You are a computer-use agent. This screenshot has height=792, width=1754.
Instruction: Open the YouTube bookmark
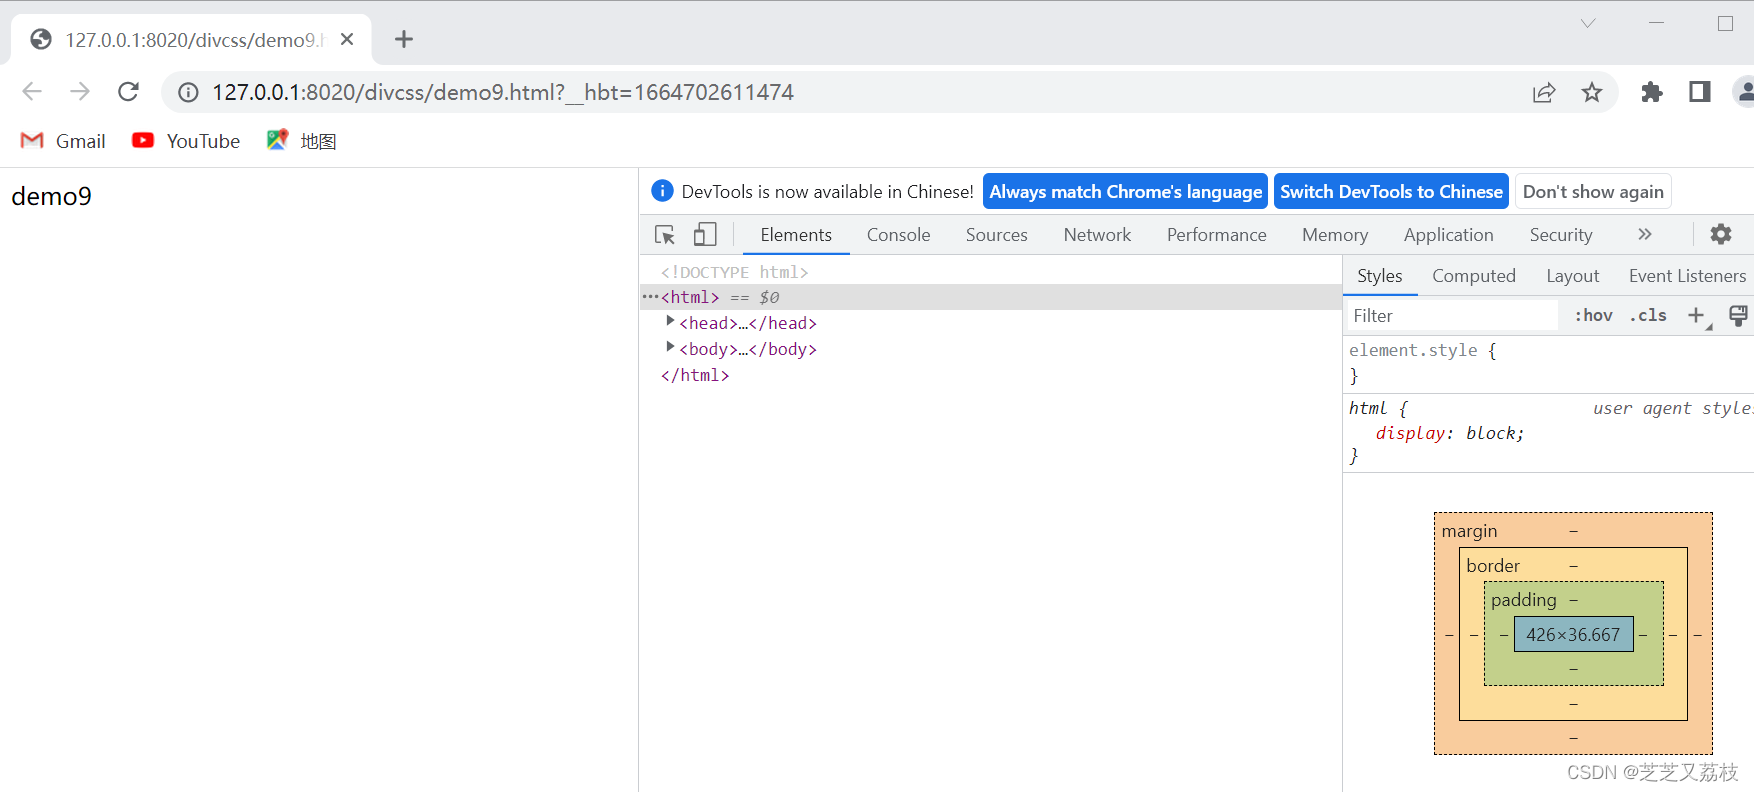click(x=186, y=141)
